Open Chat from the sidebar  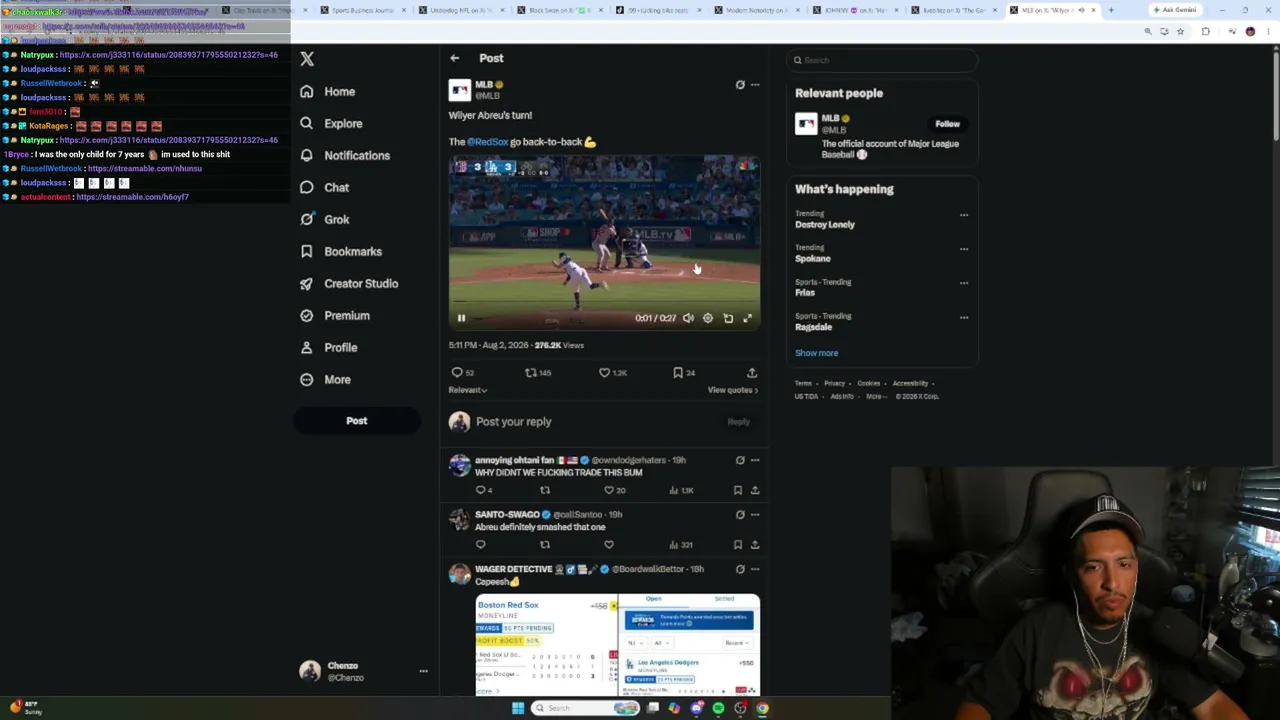[x=325, y=187]
